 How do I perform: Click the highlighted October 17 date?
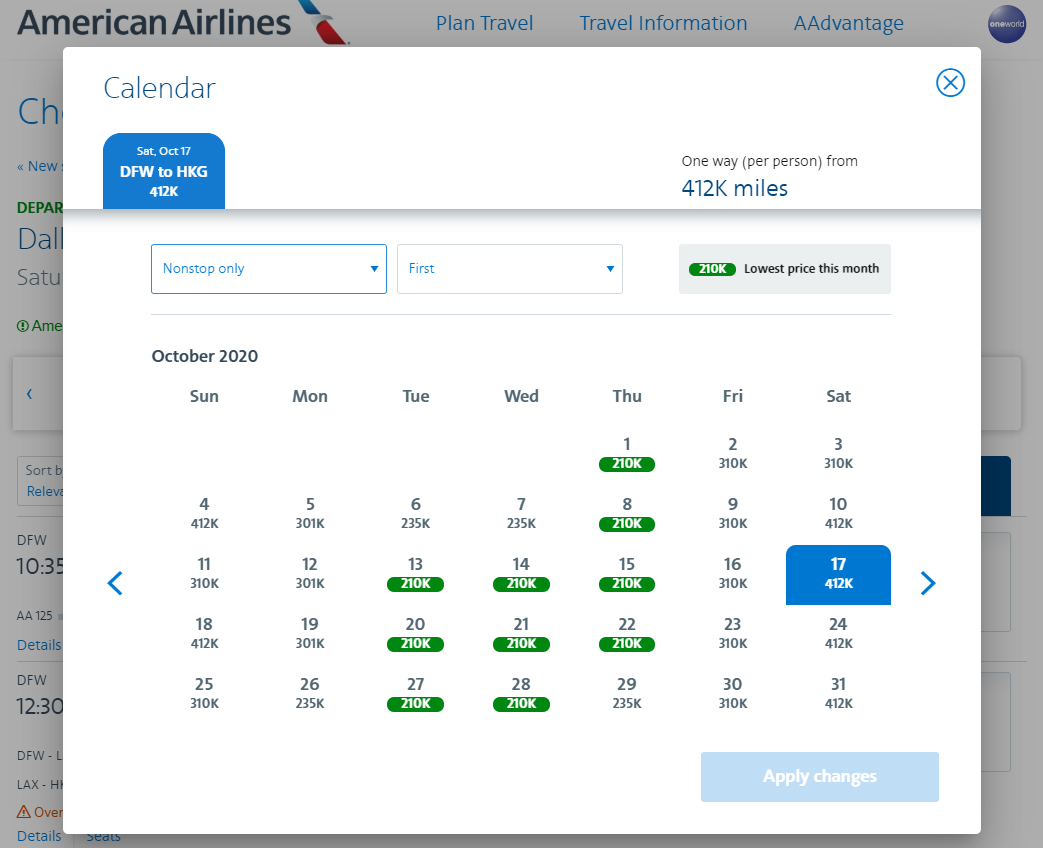tap(838, 574)
